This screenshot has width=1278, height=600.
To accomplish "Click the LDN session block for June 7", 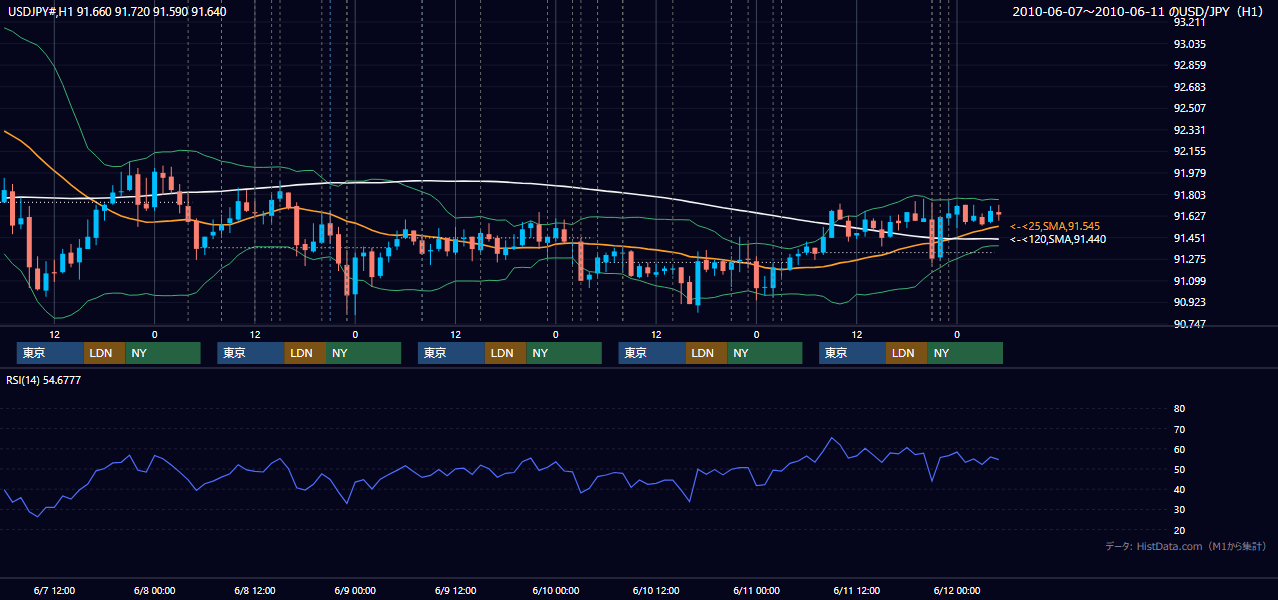I will click(104, 353).
